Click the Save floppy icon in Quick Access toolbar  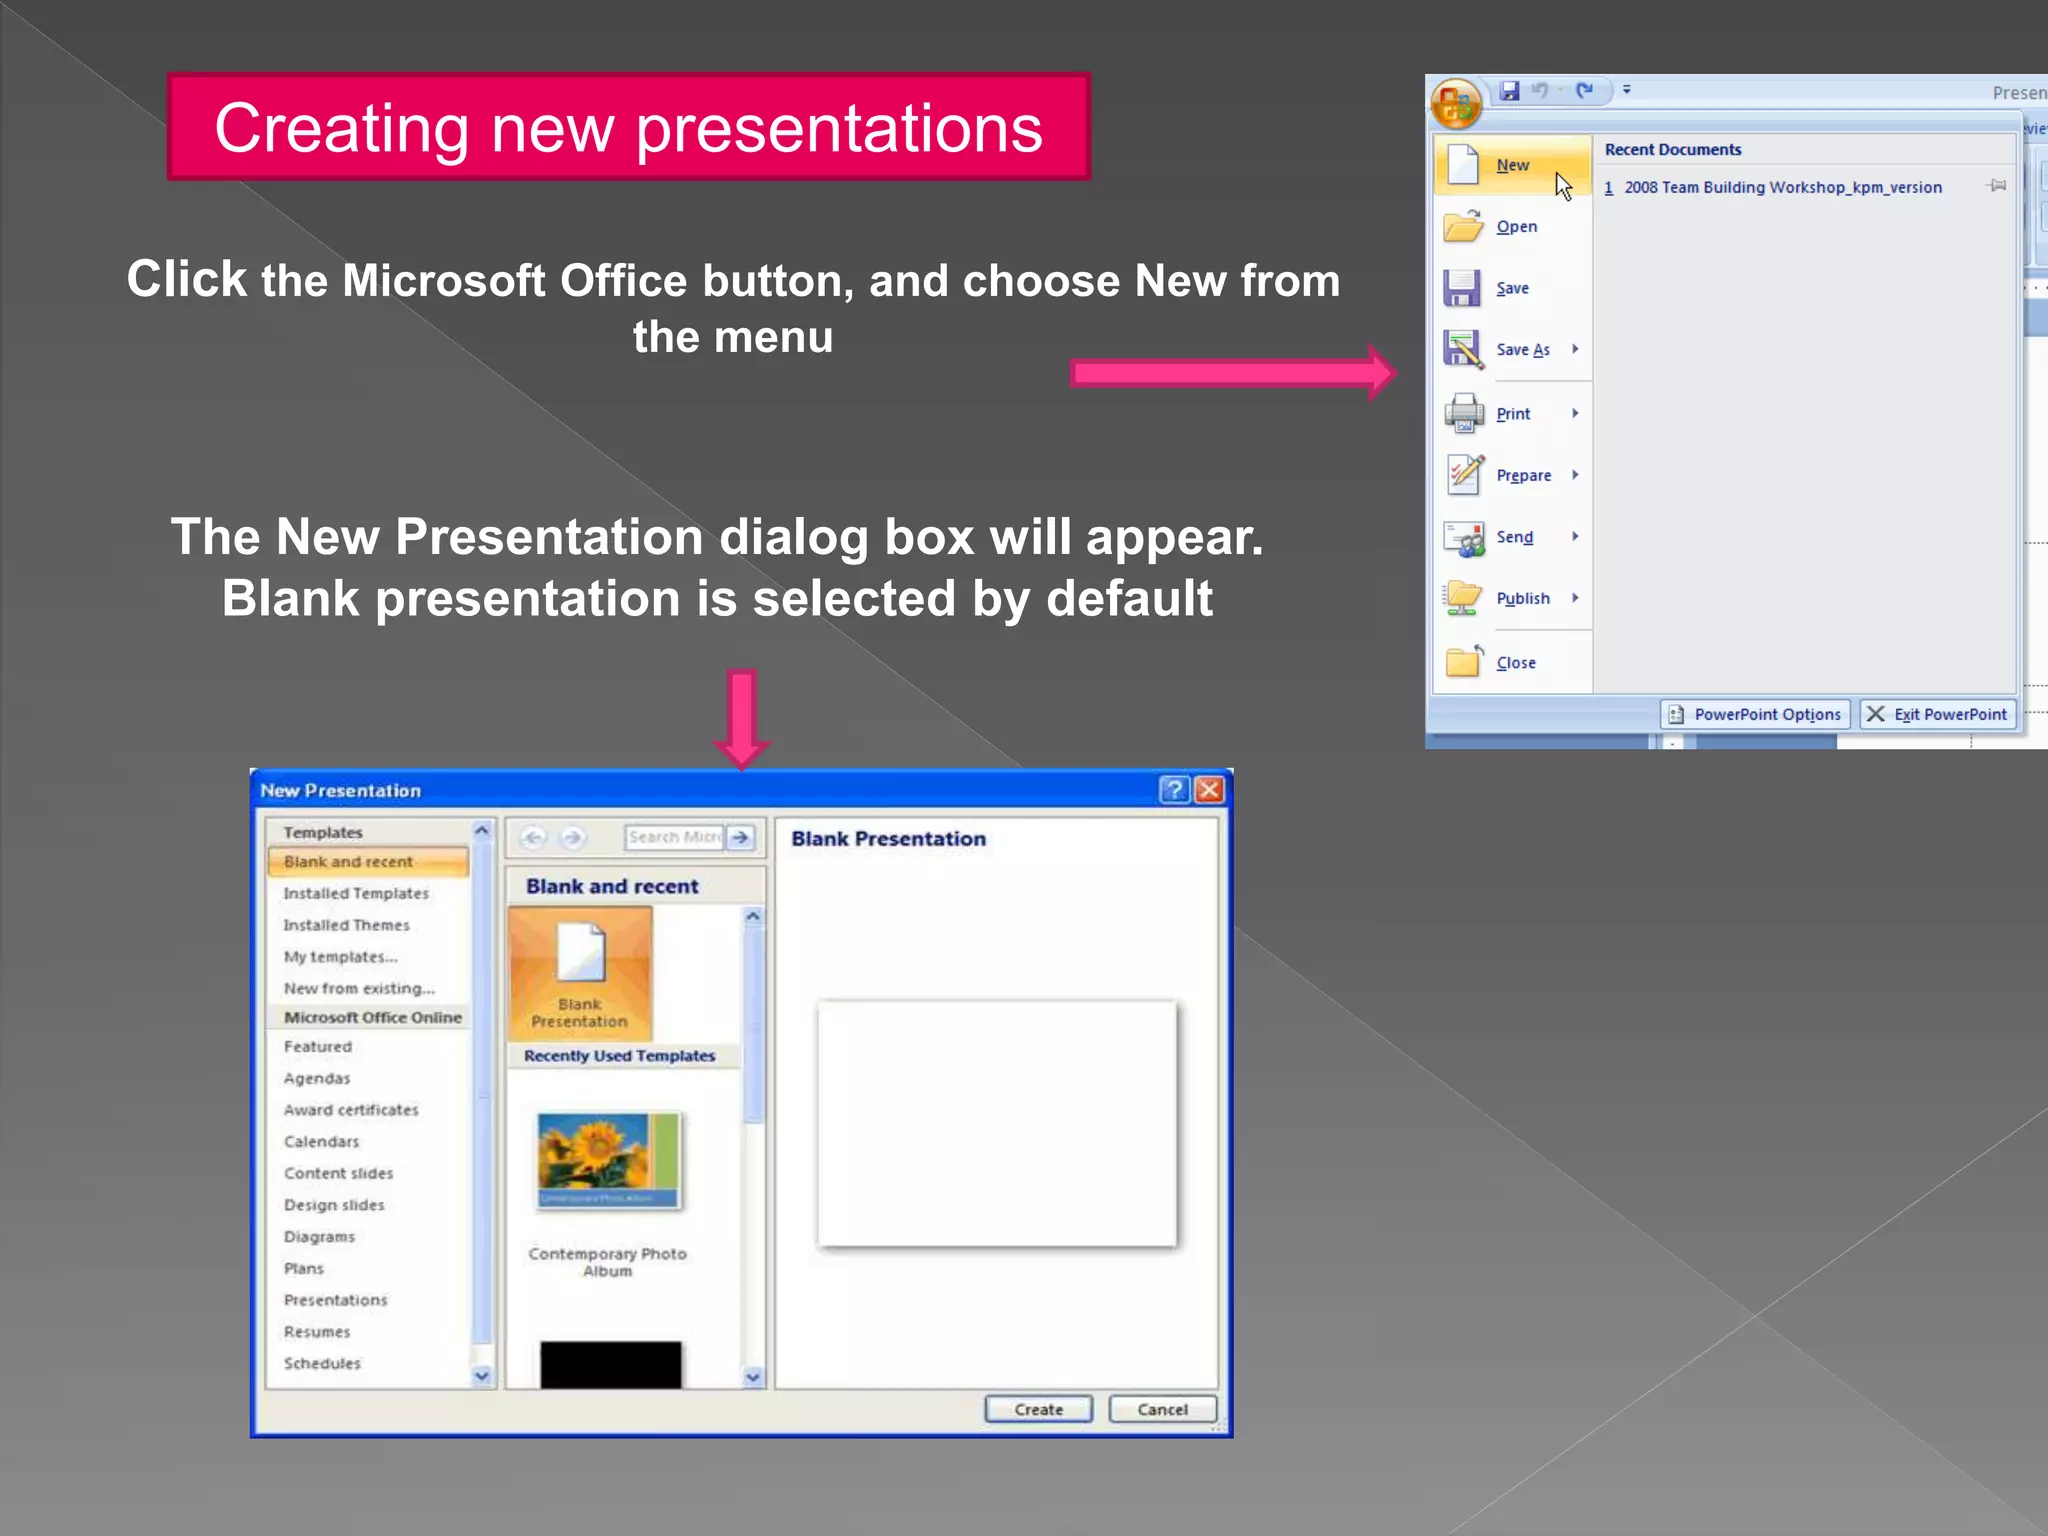(x=1509, y=91)
